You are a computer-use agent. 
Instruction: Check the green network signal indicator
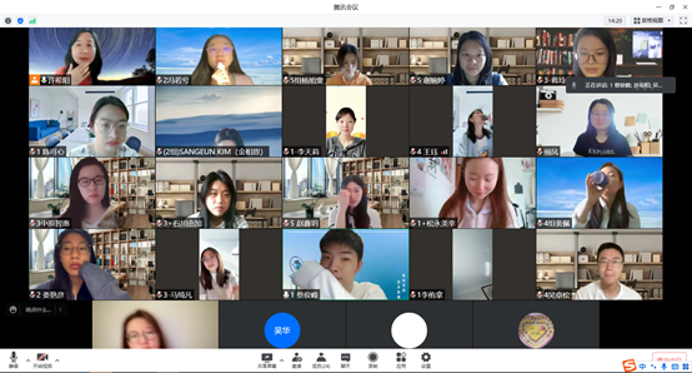tap(32, 21)
